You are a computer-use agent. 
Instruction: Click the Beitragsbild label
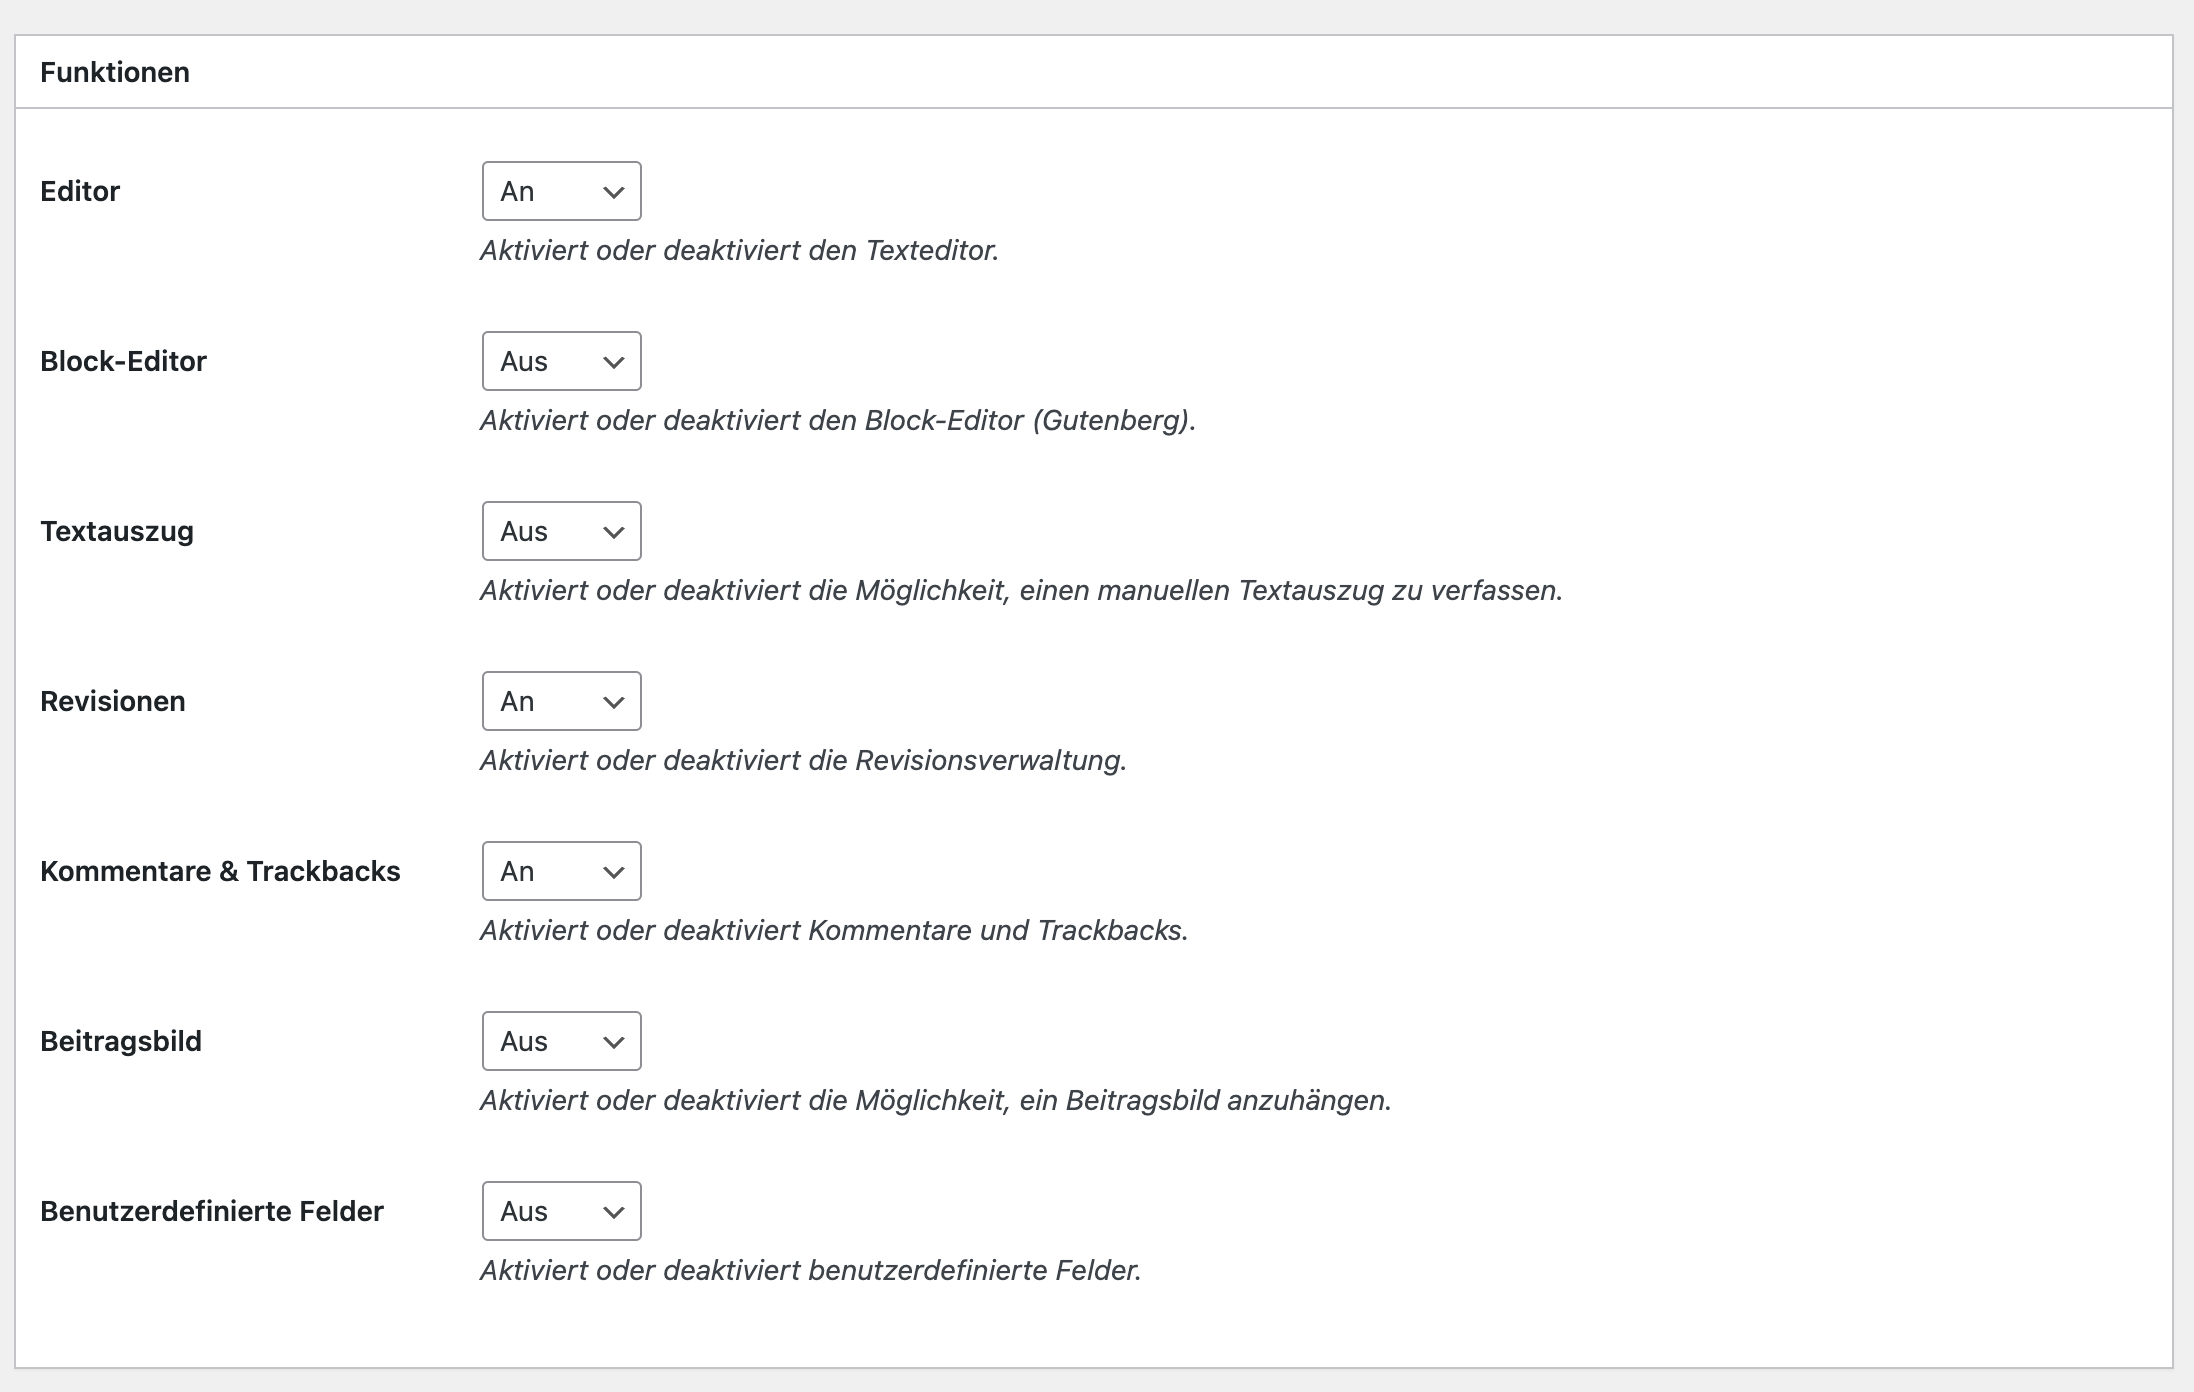(121, 1041)
